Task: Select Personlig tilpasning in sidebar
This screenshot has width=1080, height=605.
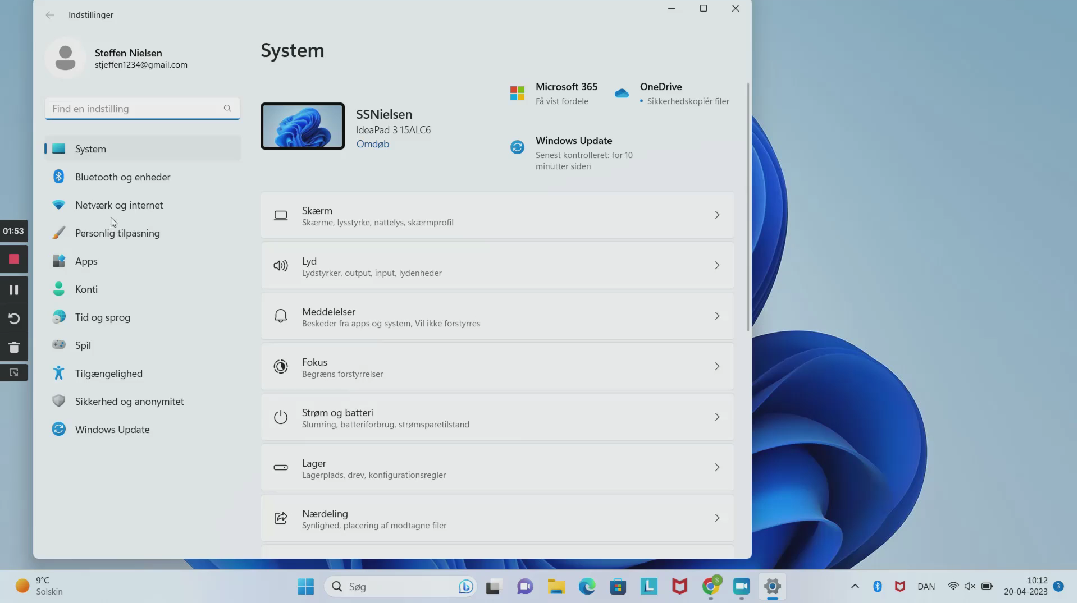Action: [x=116, y=233]
